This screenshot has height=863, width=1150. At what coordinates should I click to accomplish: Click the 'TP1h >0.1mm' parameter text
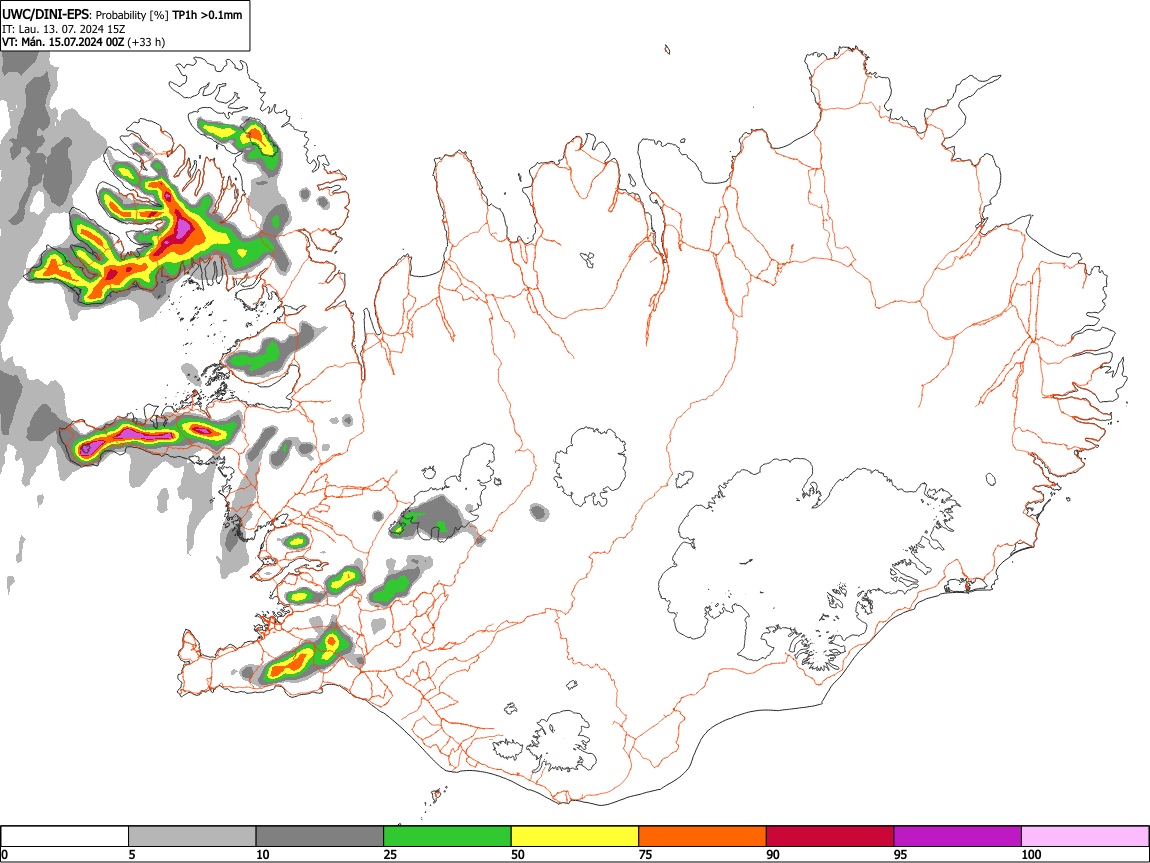207,15
